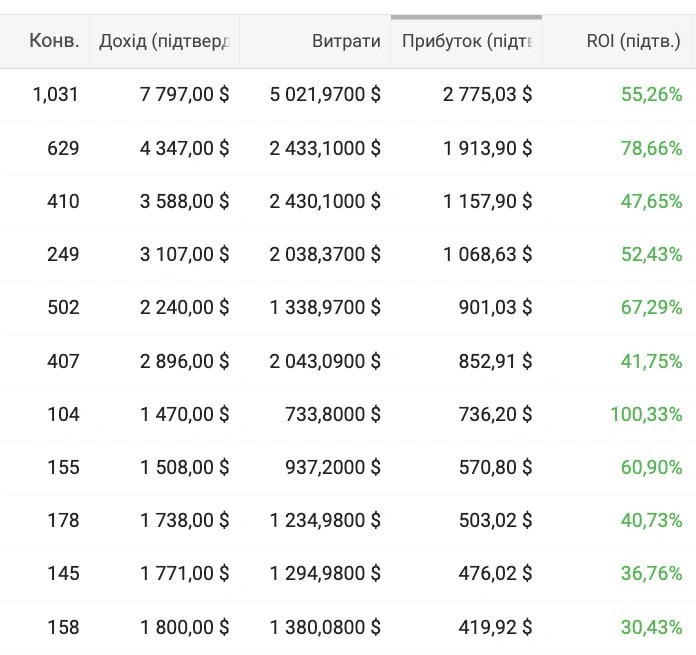
Task: Click profit cell 901,03 $
Action: coord(495,308)
